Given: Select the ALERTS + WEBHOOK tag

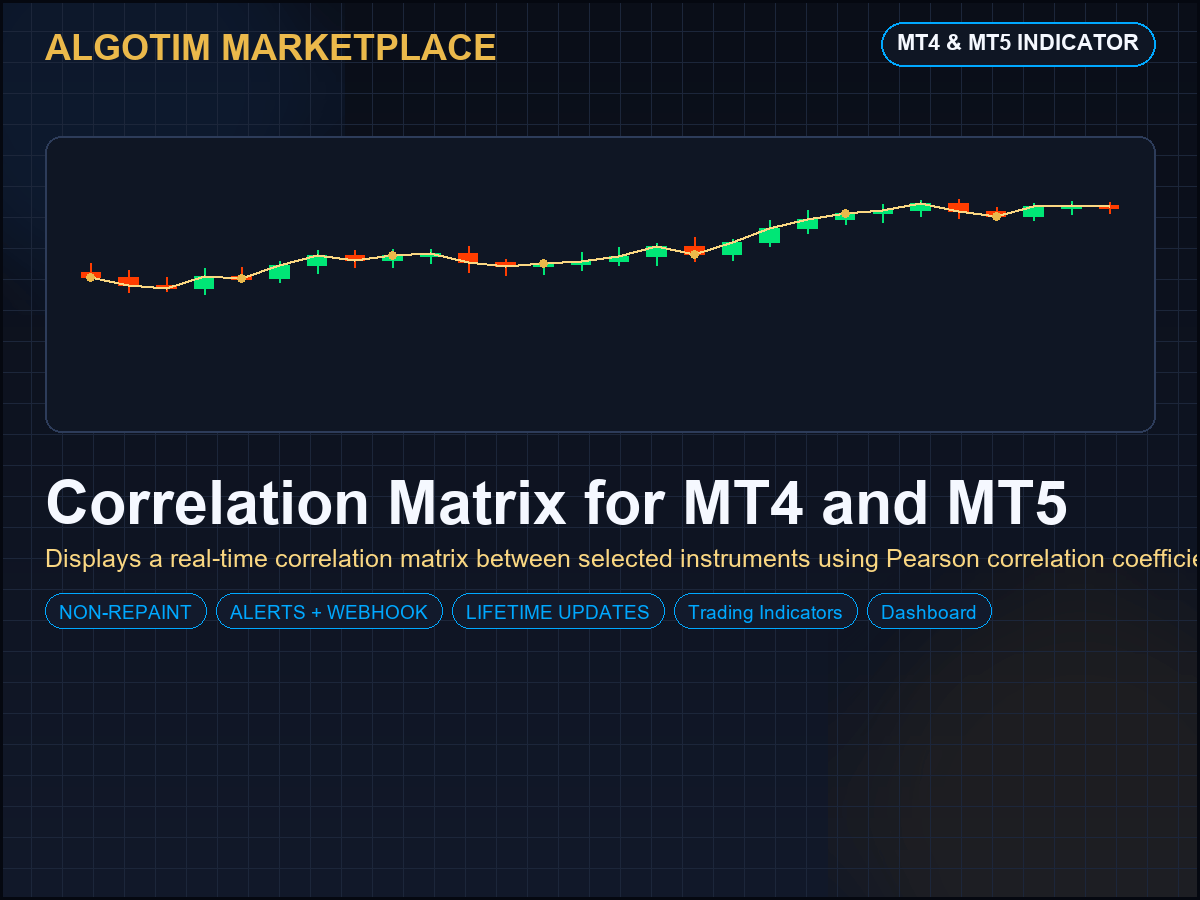Looking at the screenshot, I should click(x=329, y=612).
